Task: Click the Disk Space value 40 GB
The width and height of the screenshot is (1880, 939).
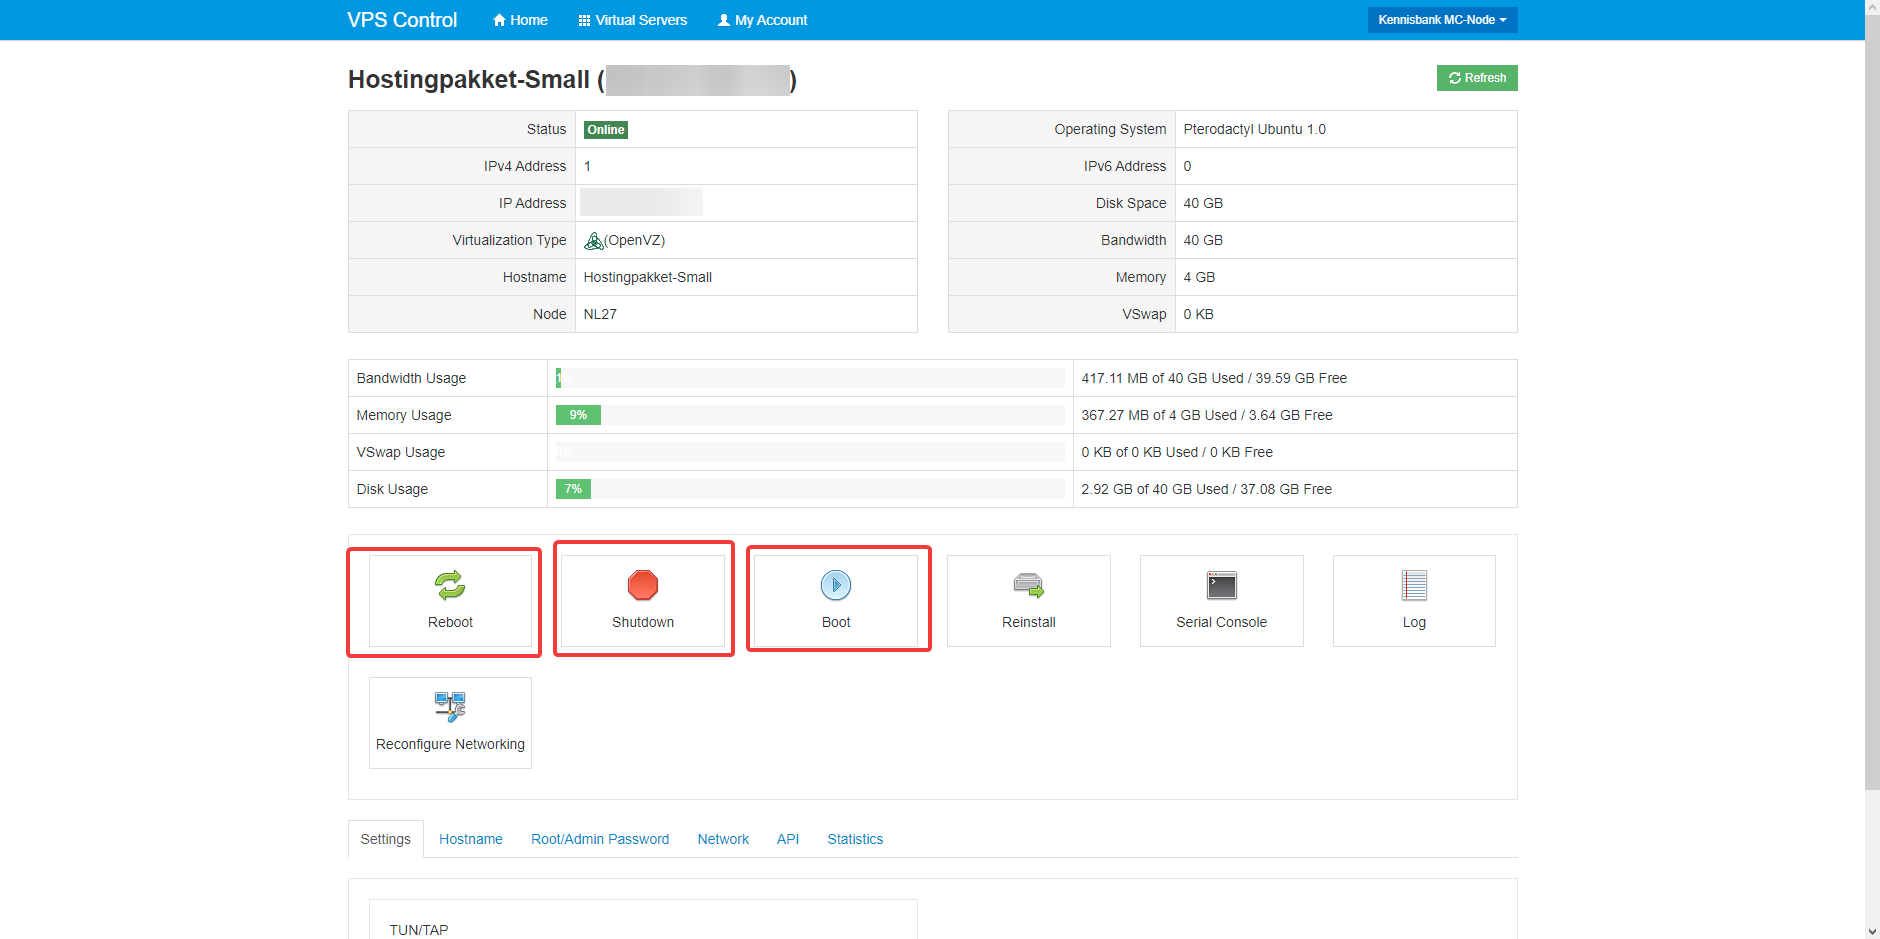Action: (x=1203, y=203)
